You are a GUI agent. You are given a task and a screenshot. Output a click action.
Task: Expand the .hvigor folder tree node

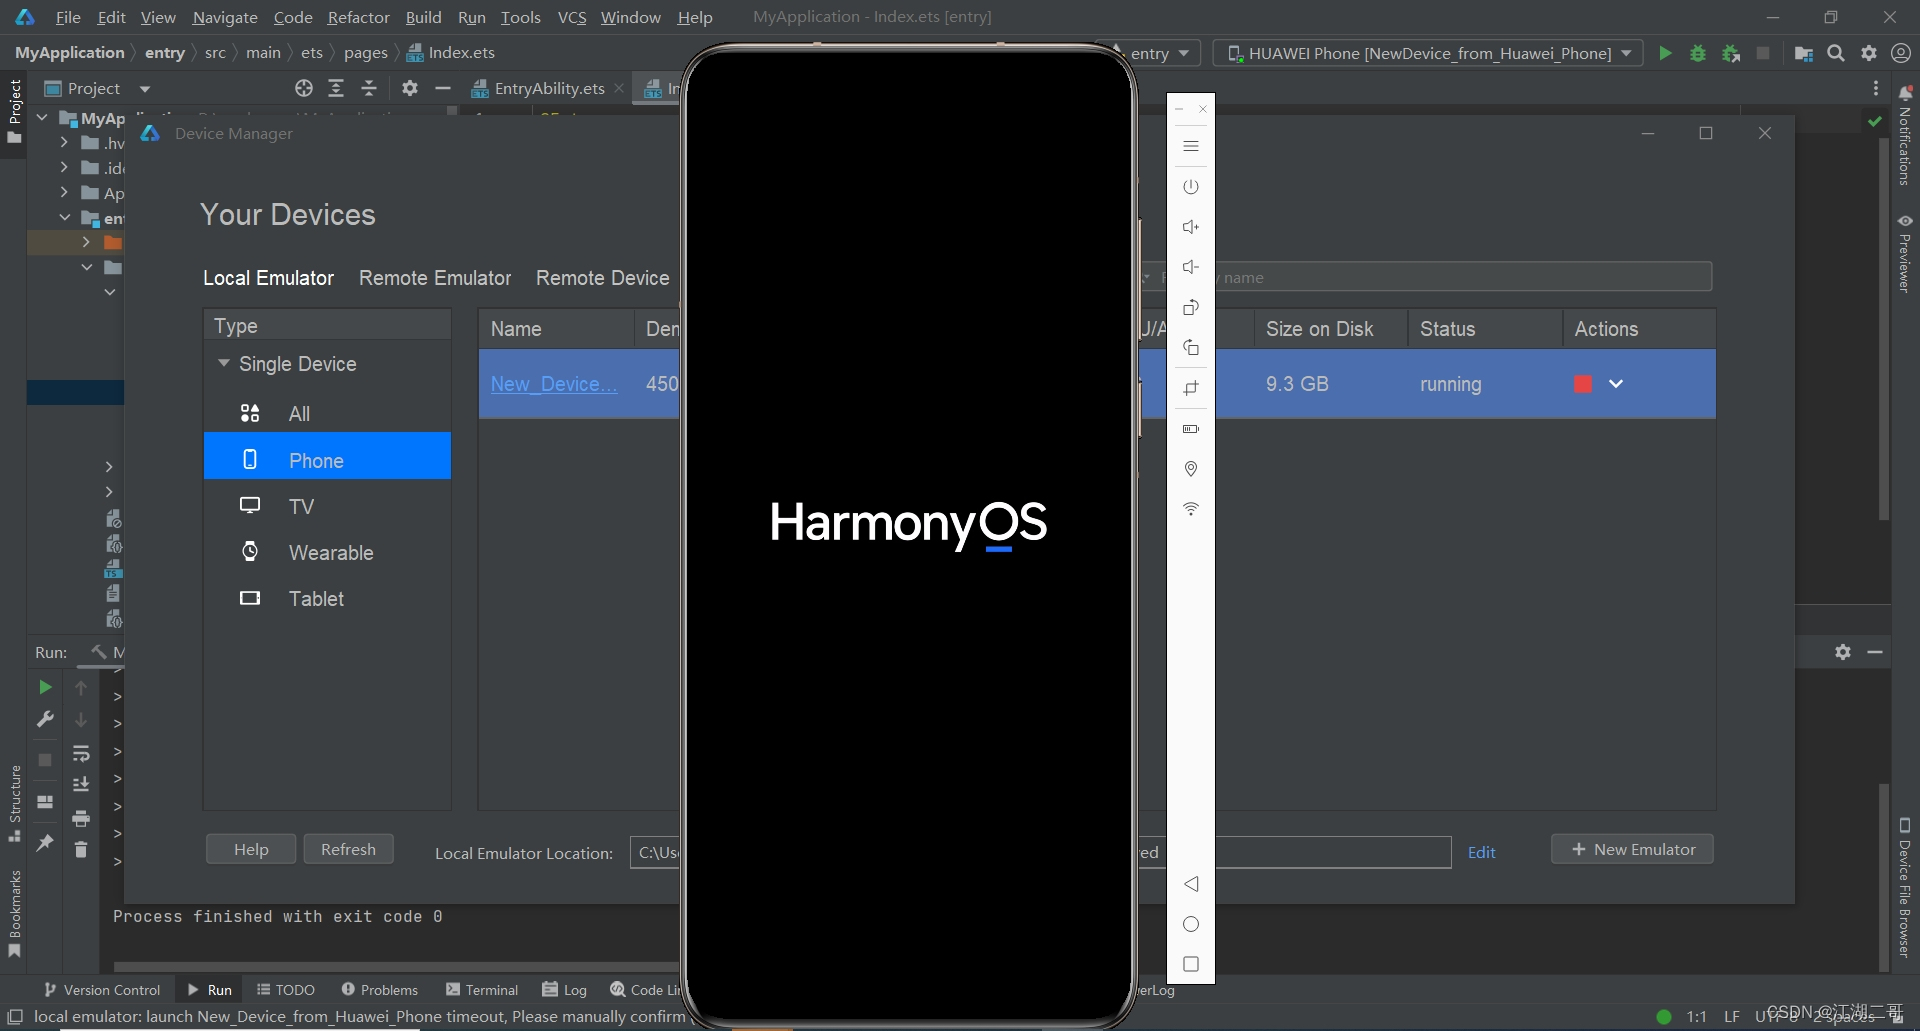point(64,143)
